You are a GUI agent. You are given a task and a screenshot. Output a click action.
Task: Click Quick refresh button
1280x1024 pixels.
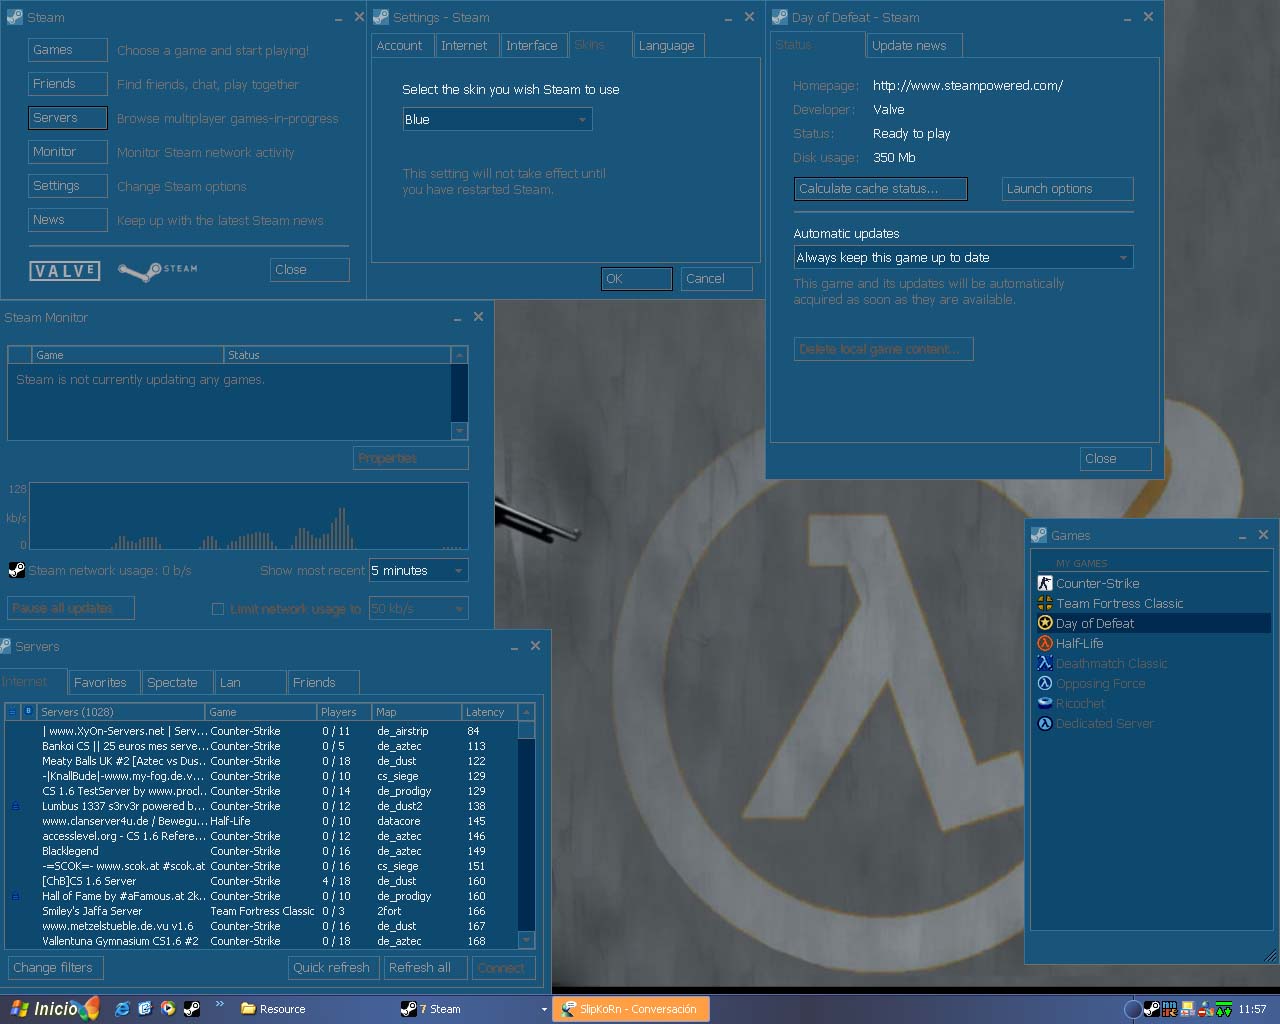pos(332,968)
